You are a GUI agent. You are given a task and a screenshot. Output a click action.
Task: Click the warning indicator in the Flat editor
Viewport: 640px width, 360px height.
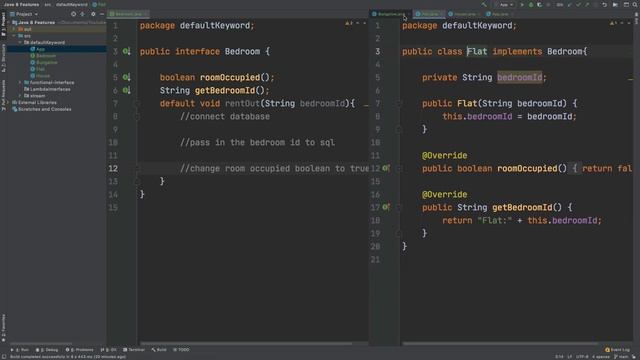[x=613, y=24]
